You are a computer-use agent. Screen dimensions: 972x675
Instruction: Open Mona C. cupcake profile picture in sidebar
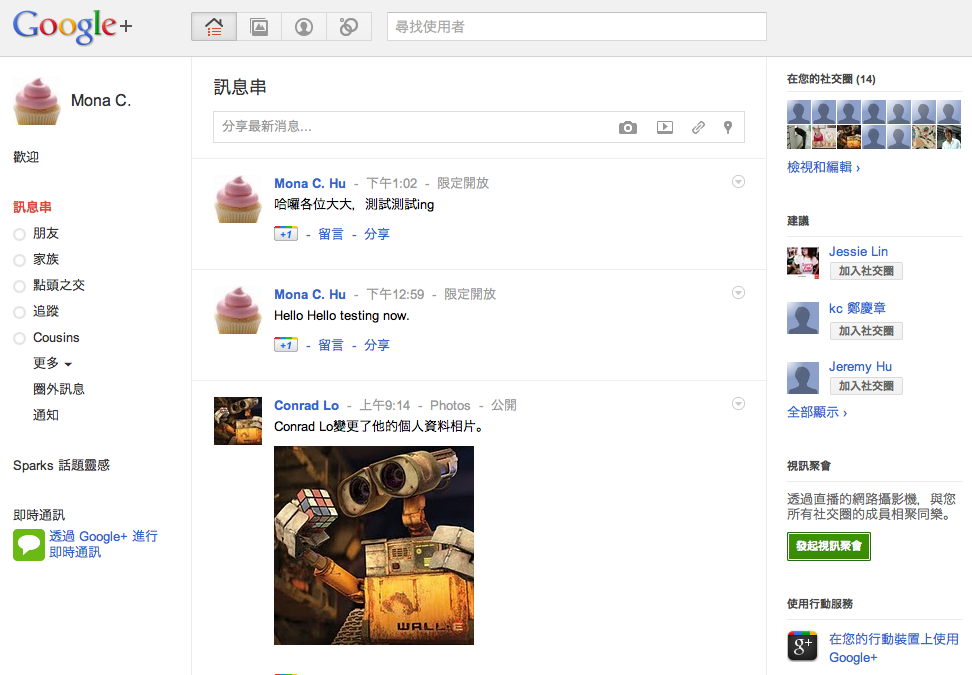pyautogui.click(x=37, y=101)
